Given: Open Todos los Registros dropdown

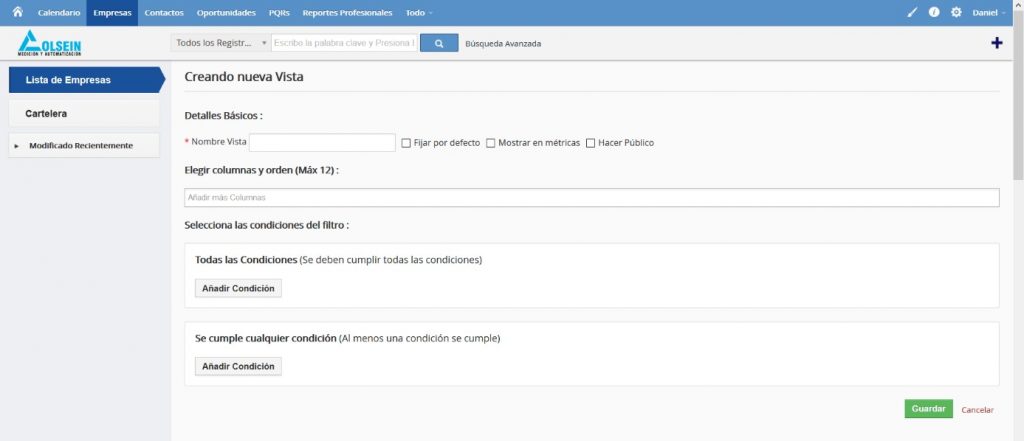Looking at the screenshot, I should tap(220, 43).
